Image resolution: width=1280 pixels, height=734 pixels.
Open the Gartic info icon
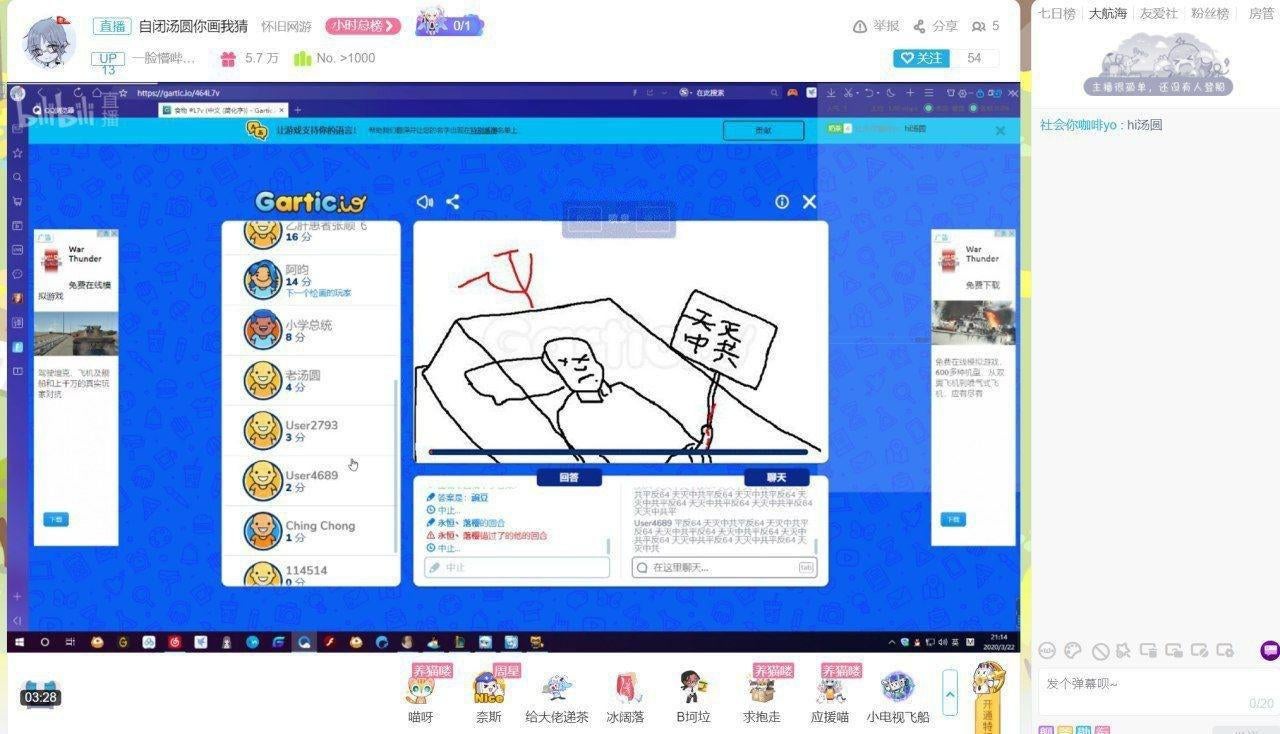782,202
